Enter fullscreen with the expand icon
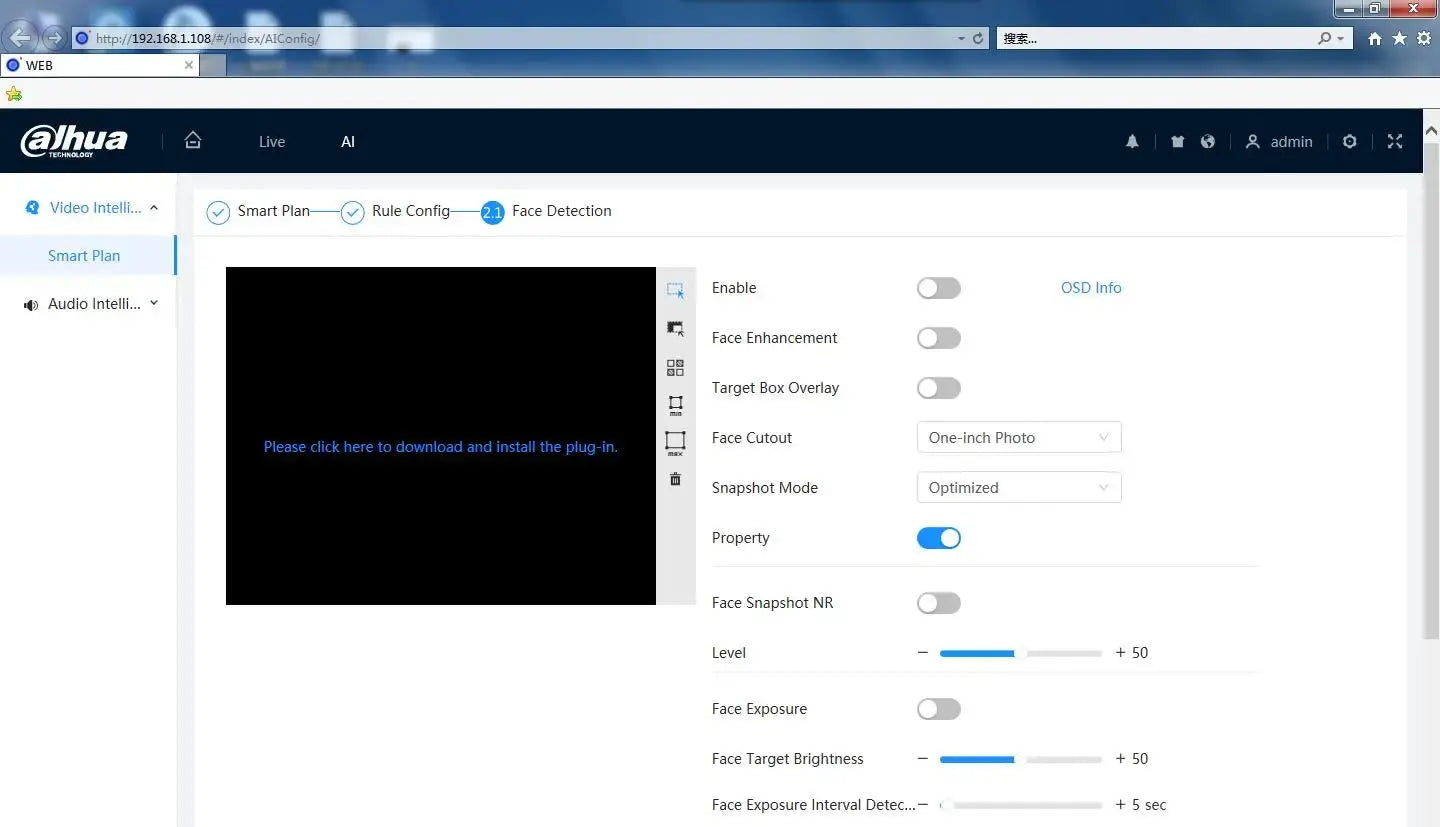 pos(1395,142)
